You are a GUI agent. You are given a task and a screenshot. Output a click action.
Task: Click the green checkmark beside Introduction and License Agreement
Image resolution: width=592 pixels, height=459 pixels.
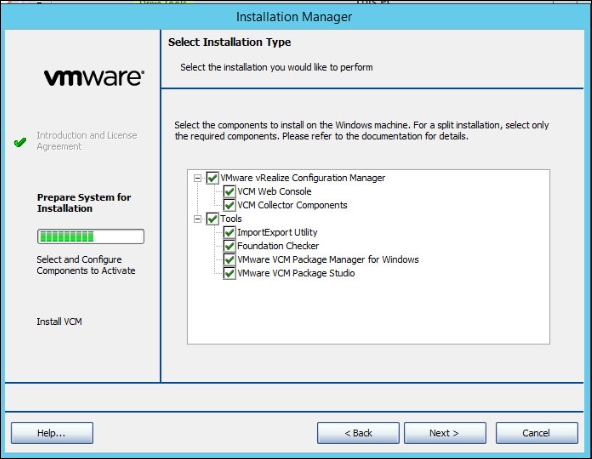click(20, 142)
